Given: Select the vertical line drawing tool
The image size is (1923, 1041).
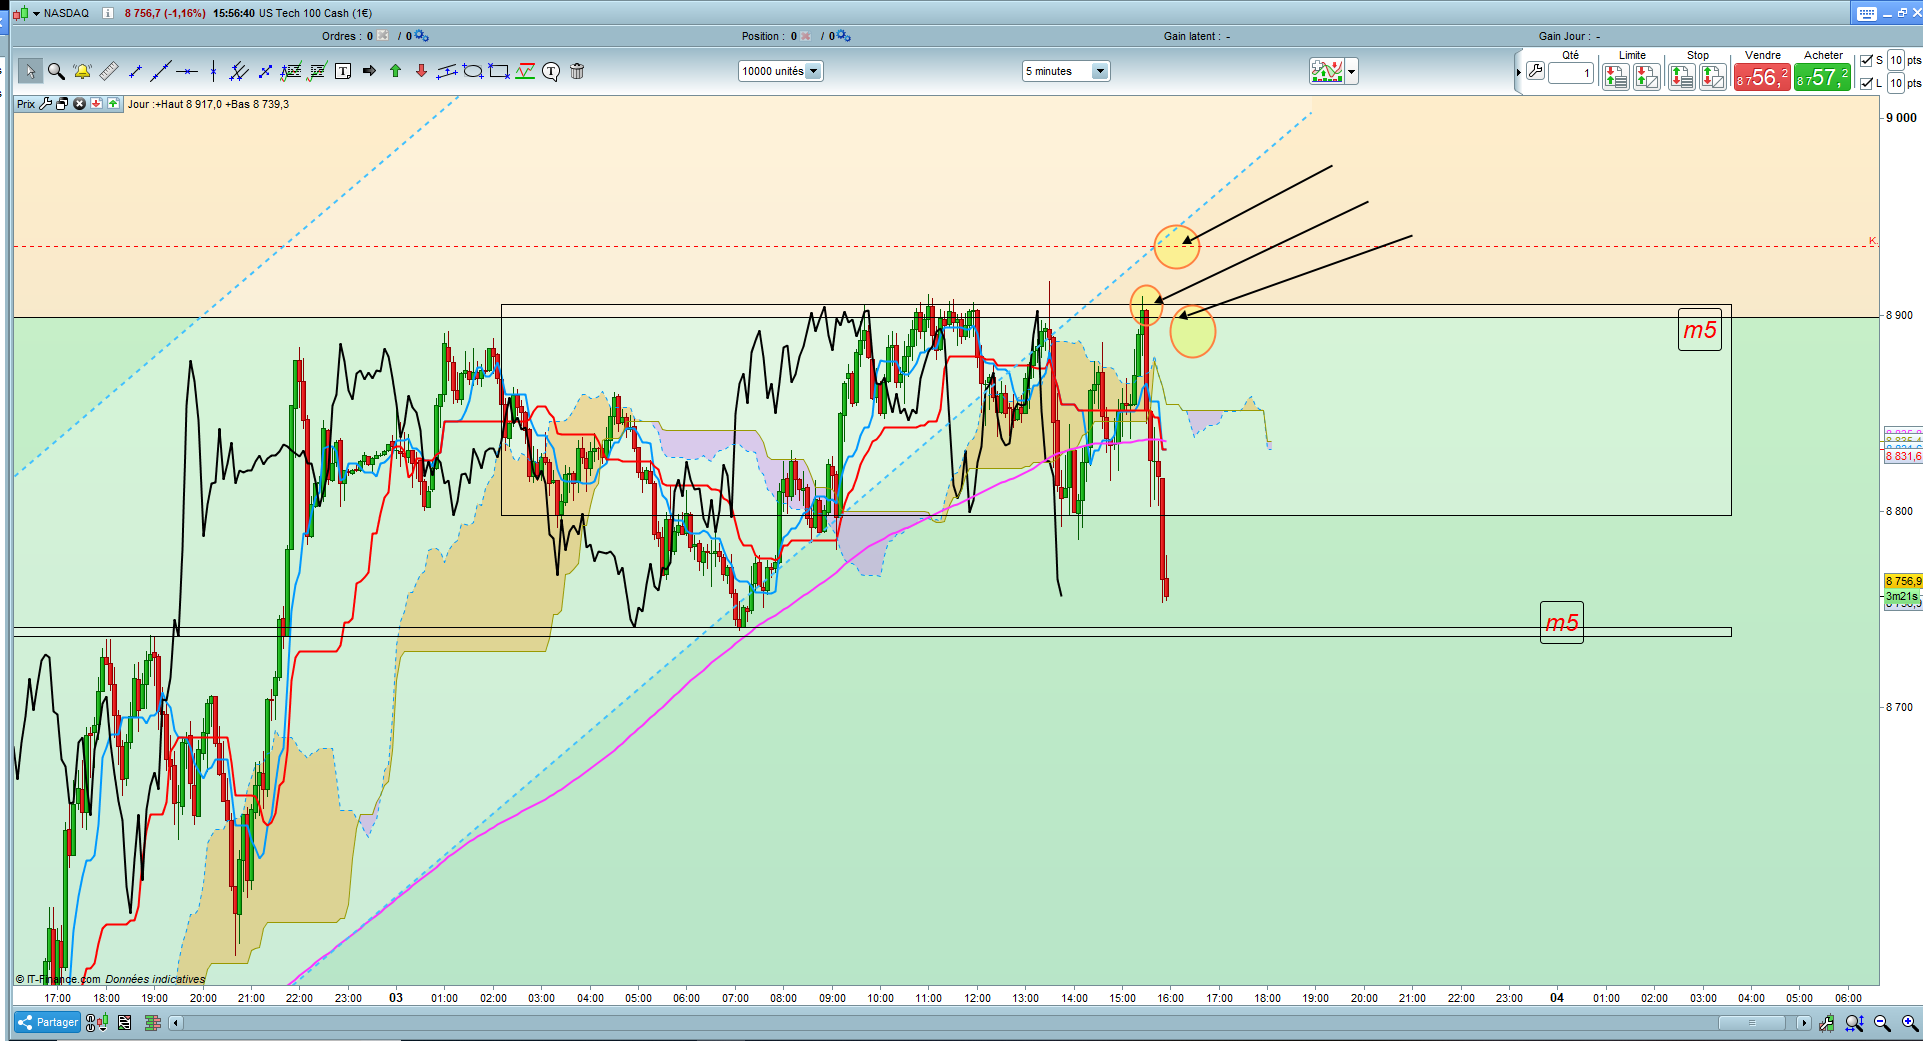Looking at the screenshot, I should pos(213,71).
